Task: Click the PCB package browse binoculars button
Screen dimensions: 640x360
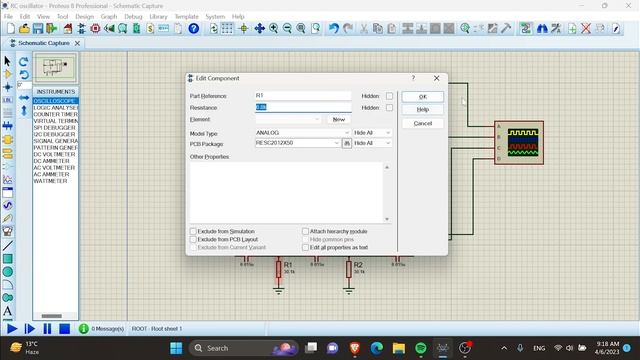Action: (x=347, y=143)
